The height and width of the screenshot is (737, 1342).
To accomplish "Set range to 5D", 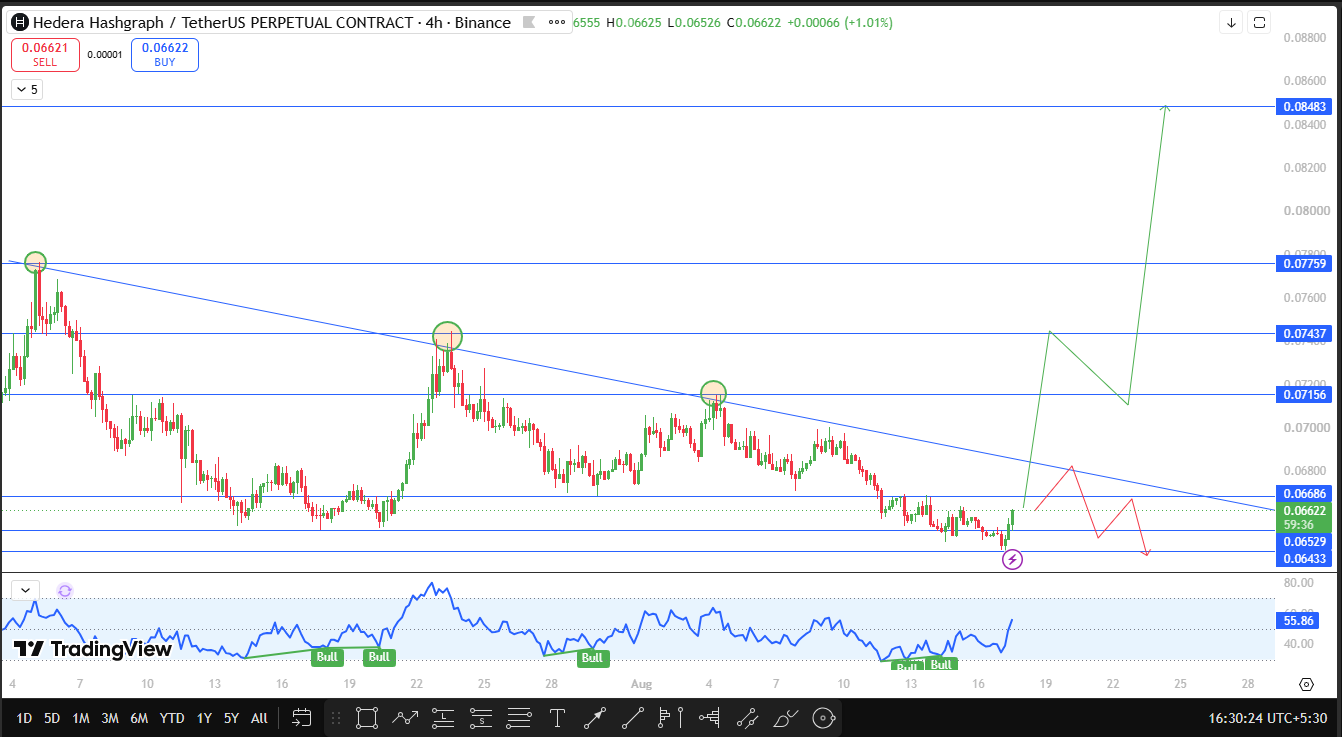I will pyautogui.click(x=53, y=718).
